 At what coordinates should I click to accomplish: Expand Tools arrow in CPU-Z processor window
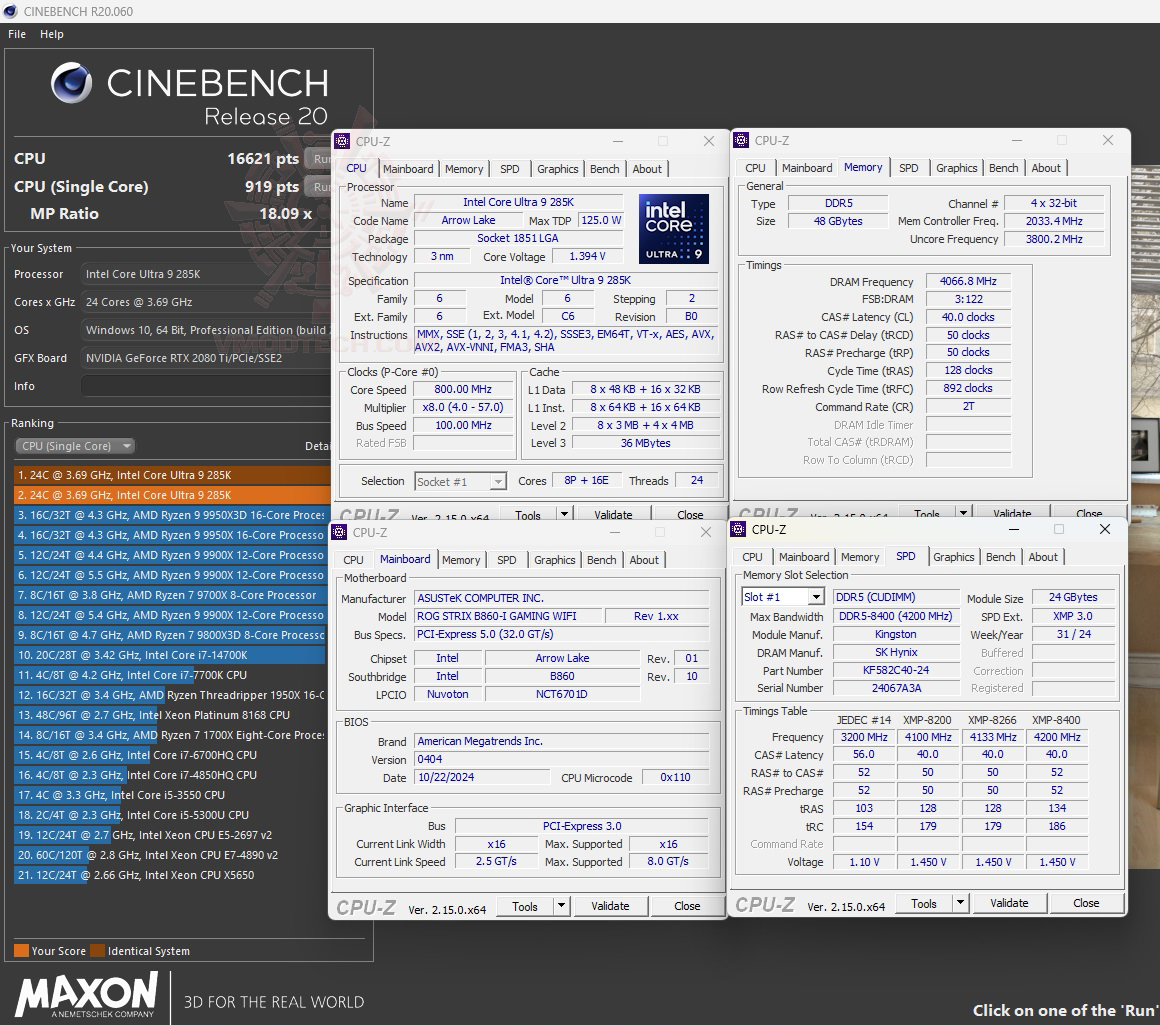point(564,514)
